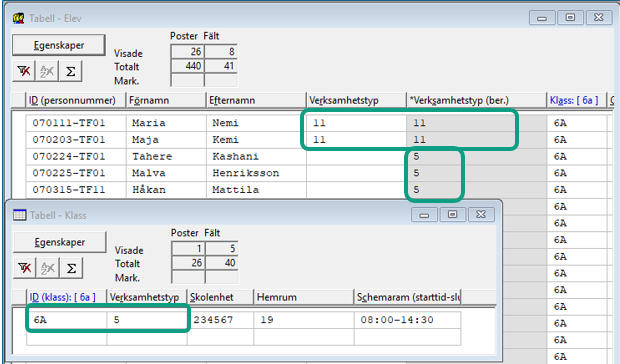Click the surname Kashani
Viewport: 620px width, 364px height.
click(236, 157)
